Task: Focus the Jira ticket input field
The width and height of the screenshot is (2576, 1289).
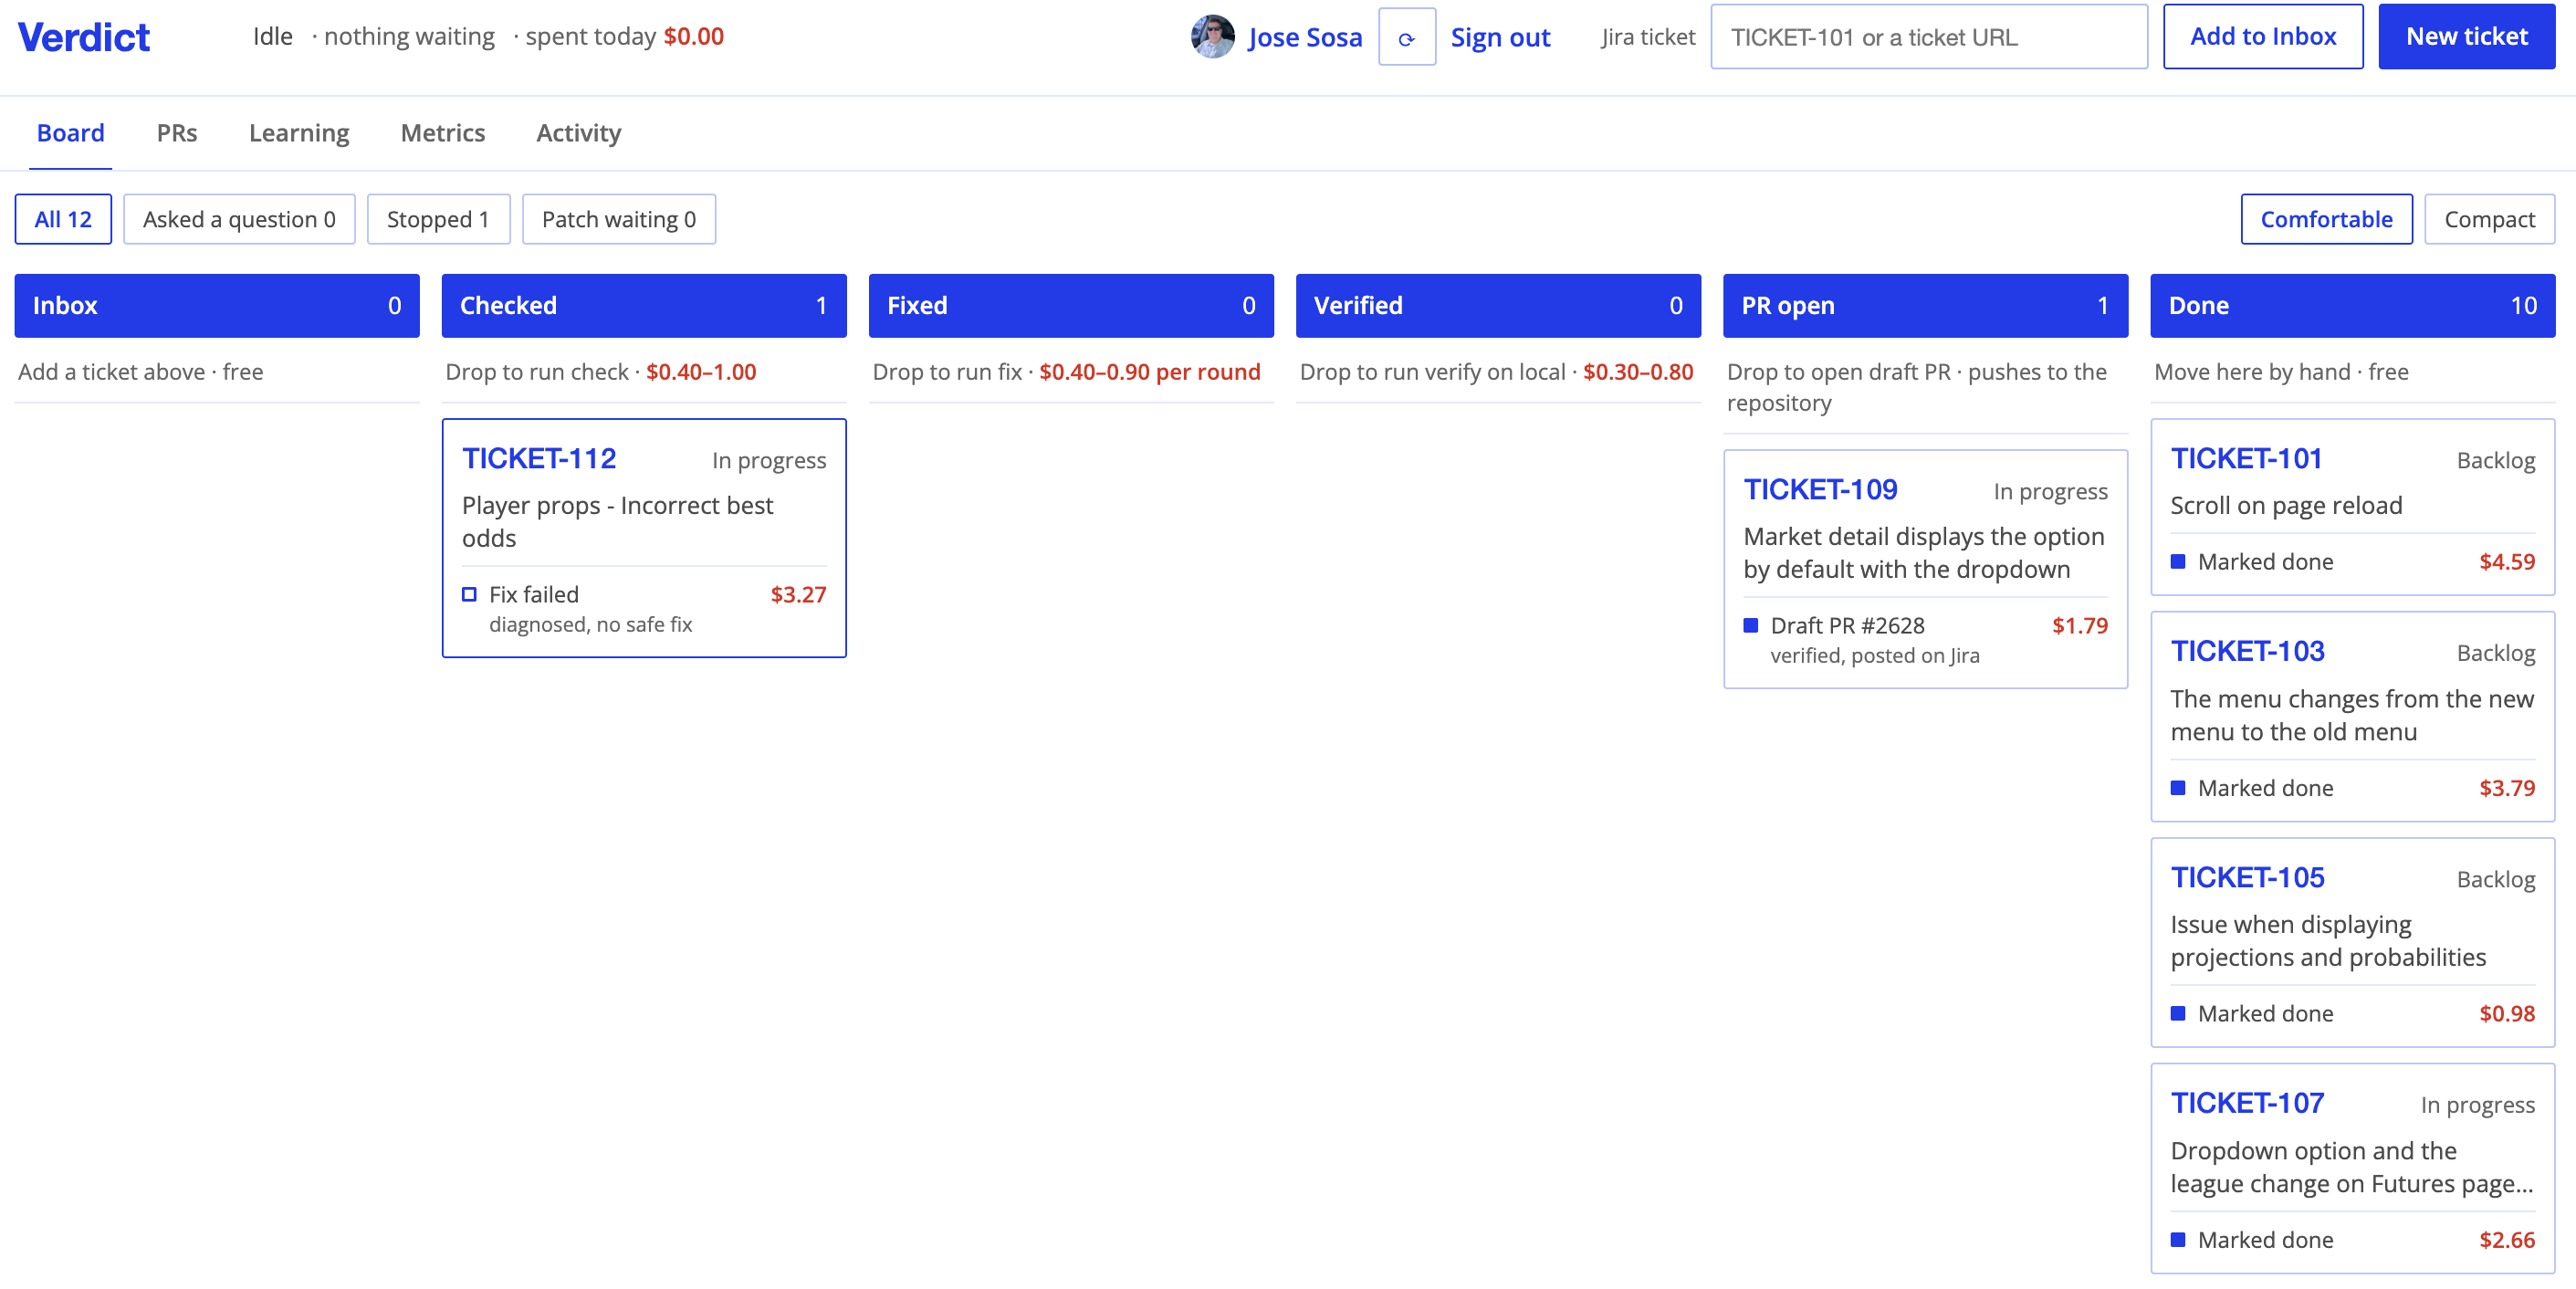Action: [1928, 37]
